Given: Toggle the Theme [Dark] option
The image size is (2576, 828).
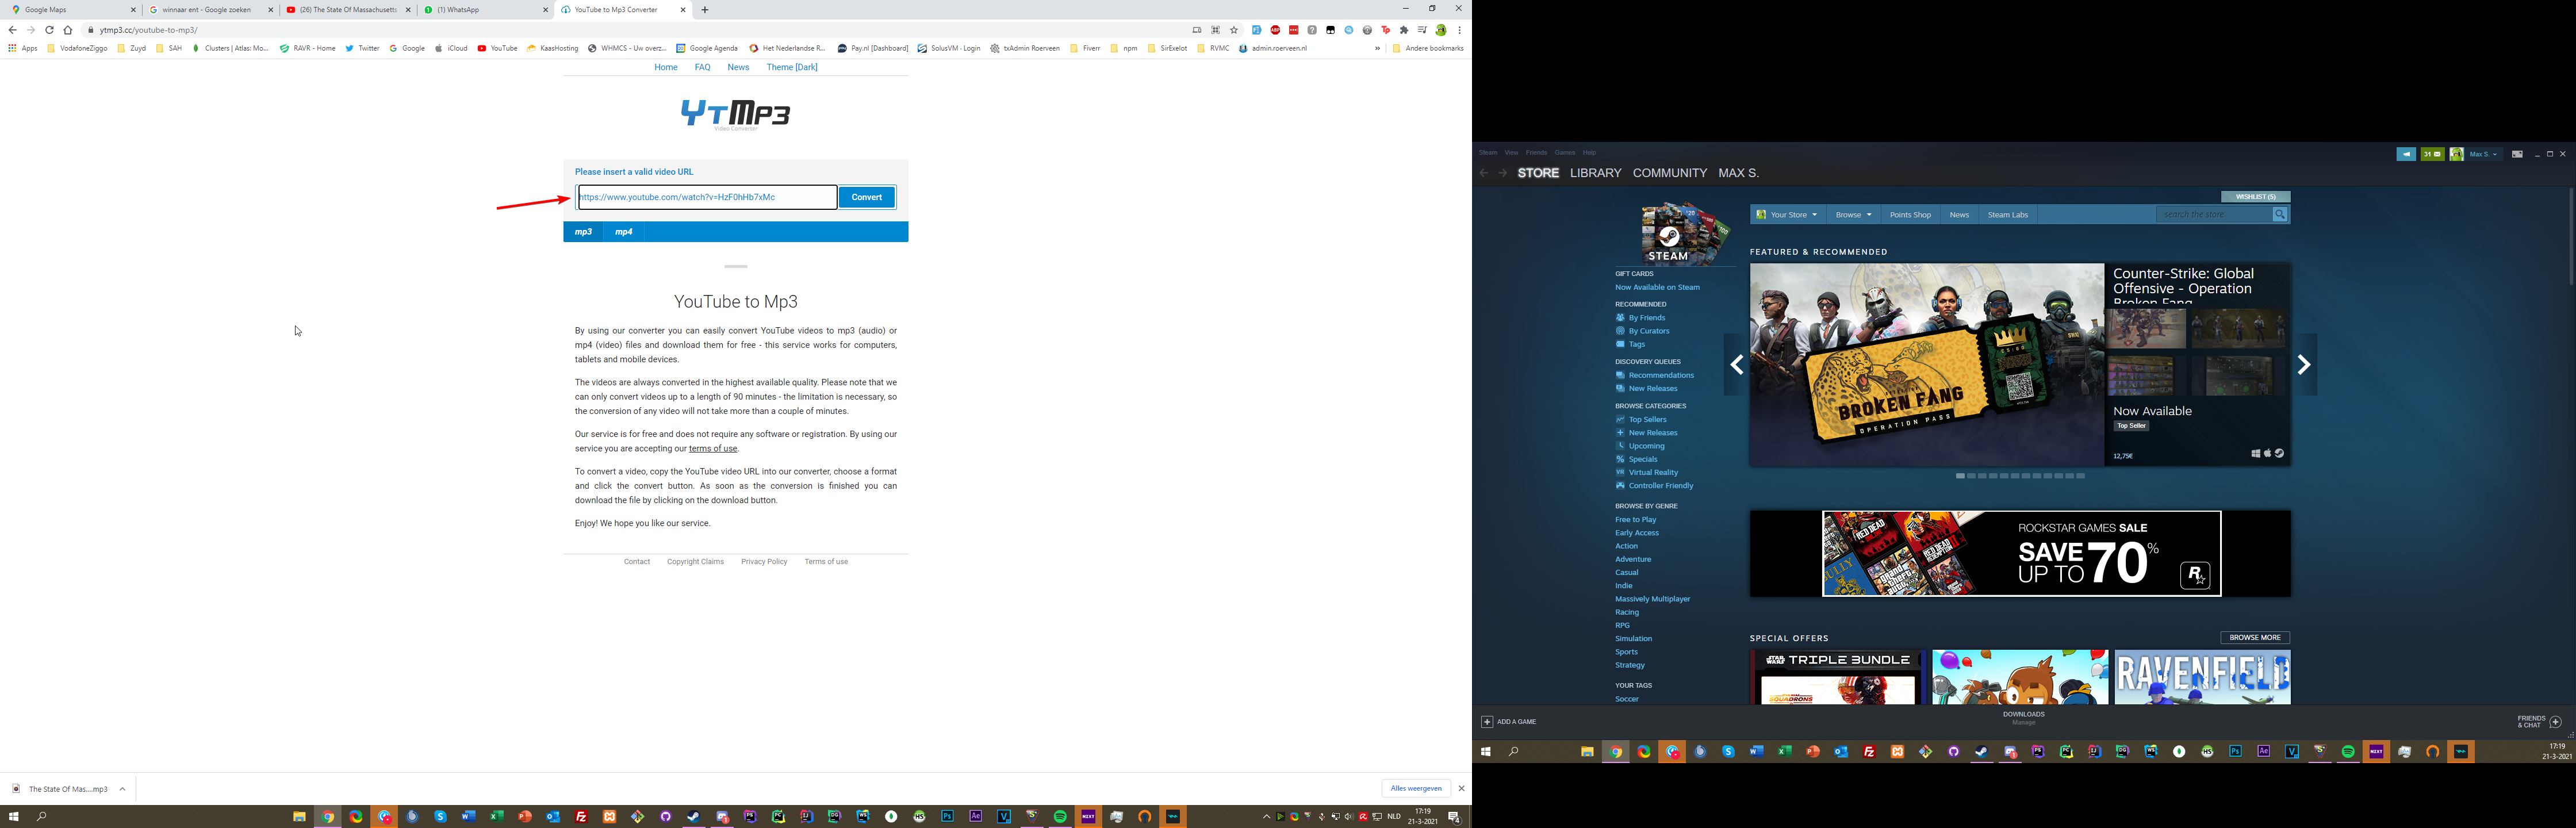Looking at the screenshot, I should [x=791, y=67].
